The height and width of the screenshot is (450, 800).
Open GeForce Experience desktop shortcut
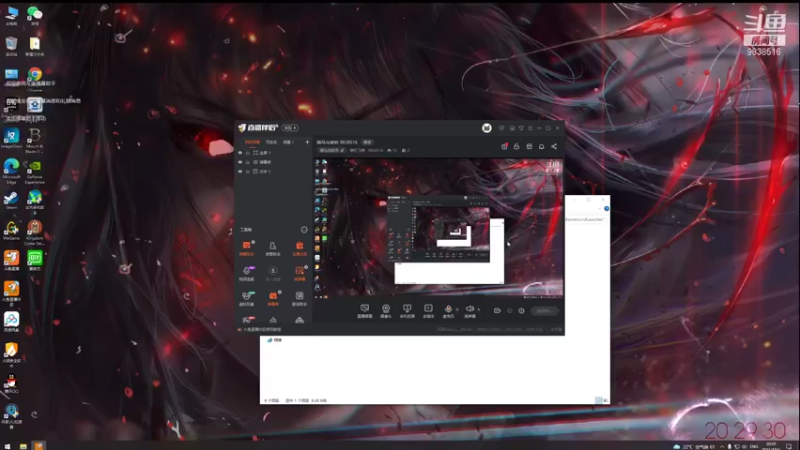coord(35,171)
